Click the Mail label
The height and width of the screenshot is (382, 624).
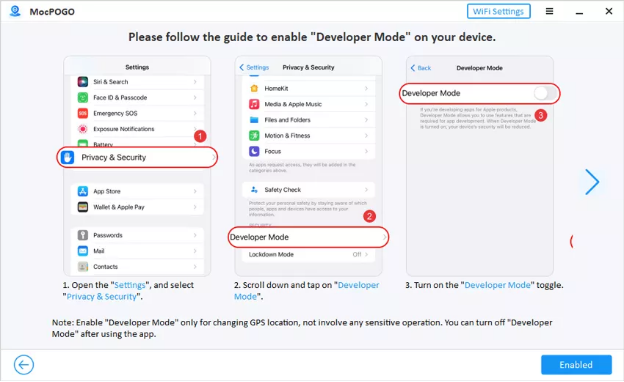(x=99, y=251)
